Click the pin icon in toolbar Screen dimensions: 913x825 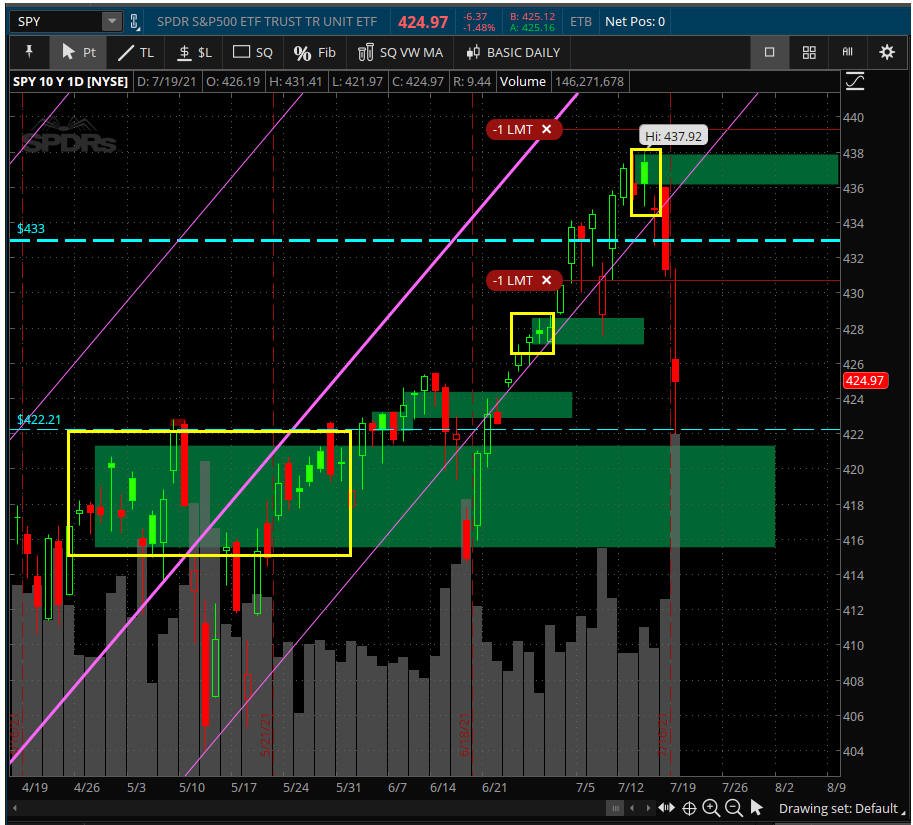[x=29, y=52]
